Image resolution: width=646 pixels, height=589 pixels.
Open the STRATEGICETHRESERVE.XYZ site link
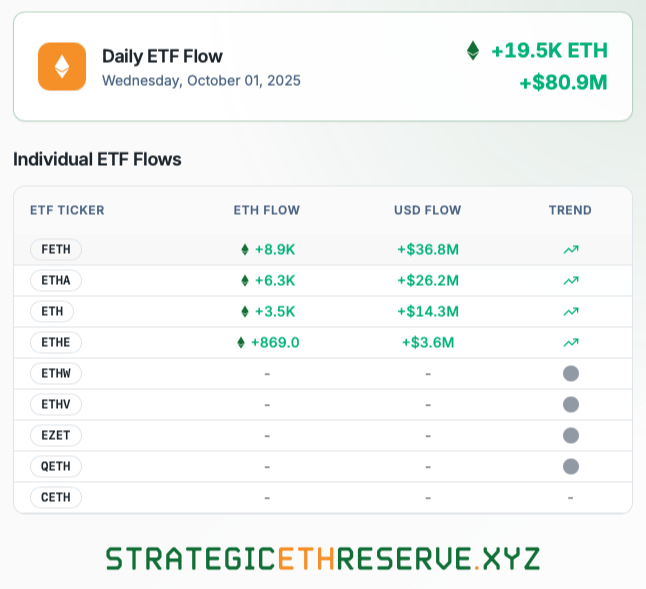pos(323,558)
